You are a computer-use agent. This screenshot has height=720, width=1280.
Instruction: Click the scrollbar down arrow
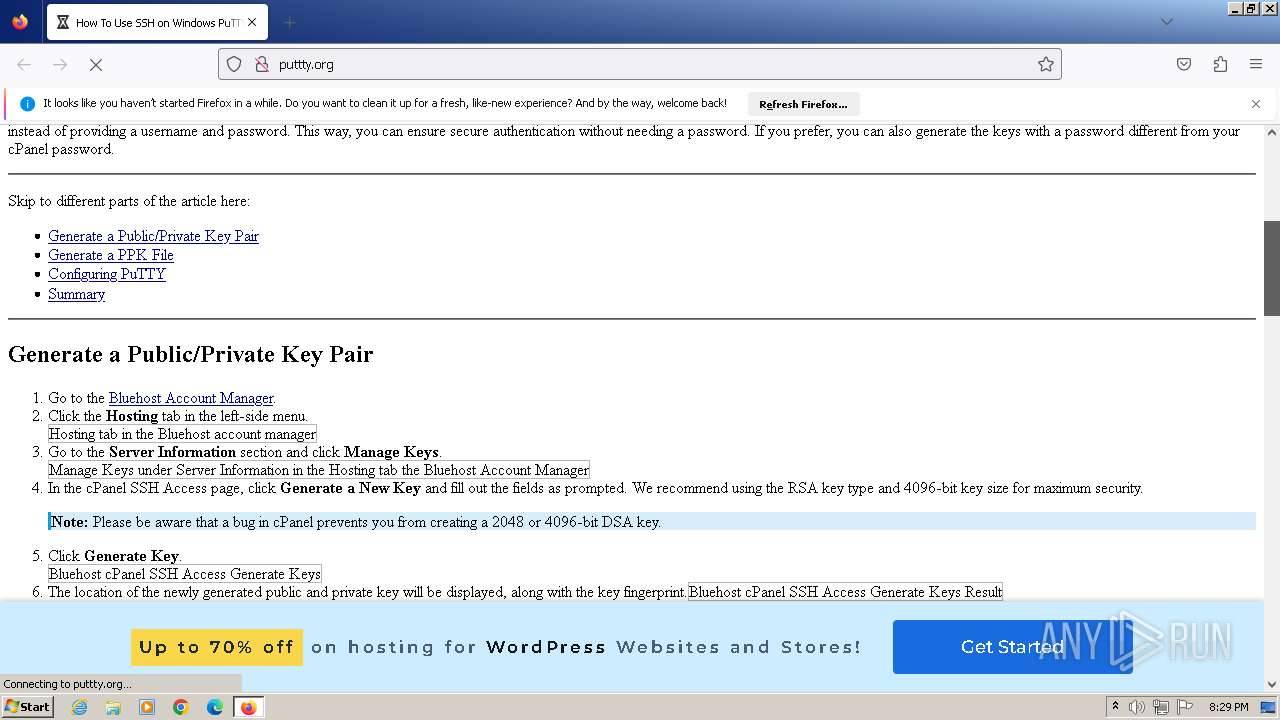1272,685
